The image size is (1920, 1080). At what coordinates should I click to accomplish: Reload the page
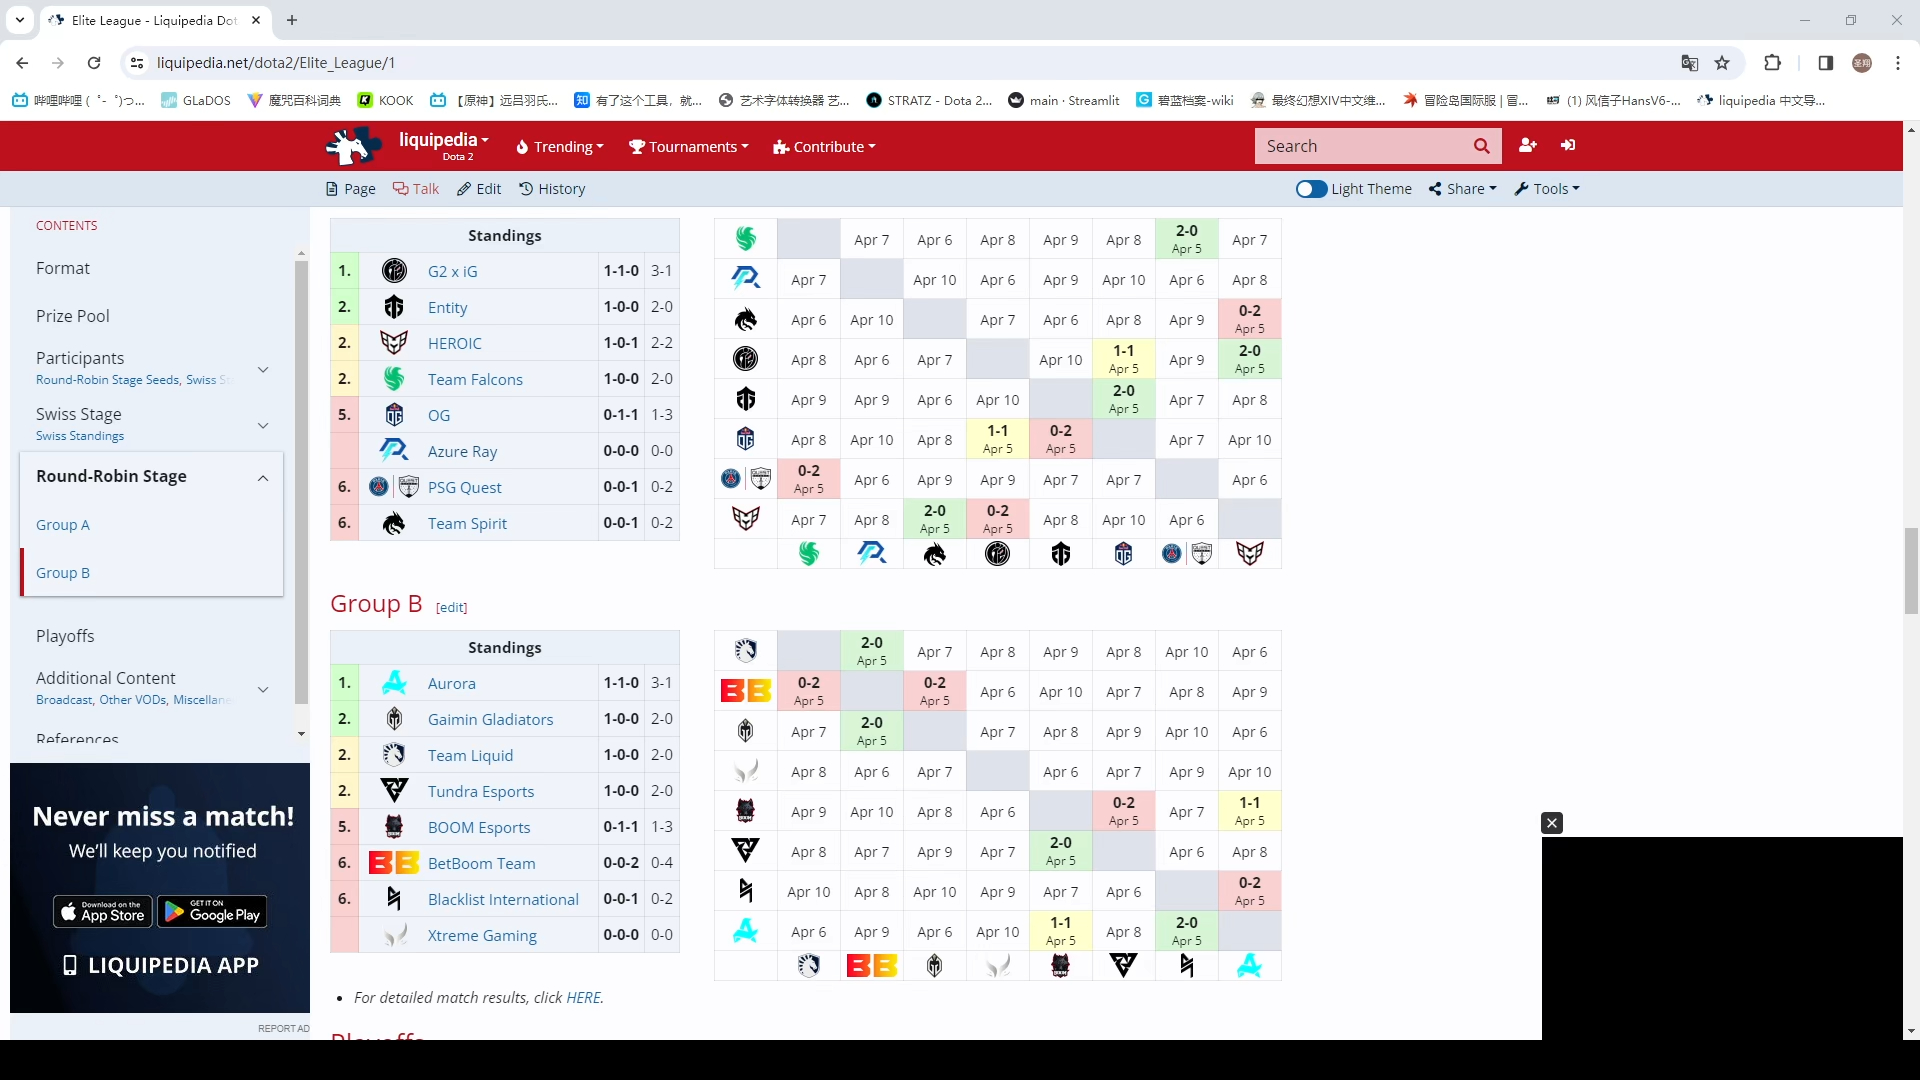pos(94,63)
